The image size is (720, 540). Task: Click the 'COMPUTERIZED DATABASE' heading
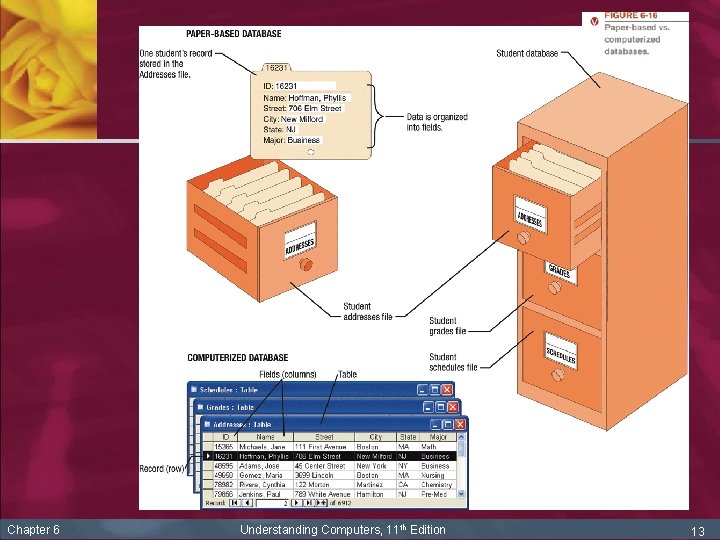tap(238, 358)
